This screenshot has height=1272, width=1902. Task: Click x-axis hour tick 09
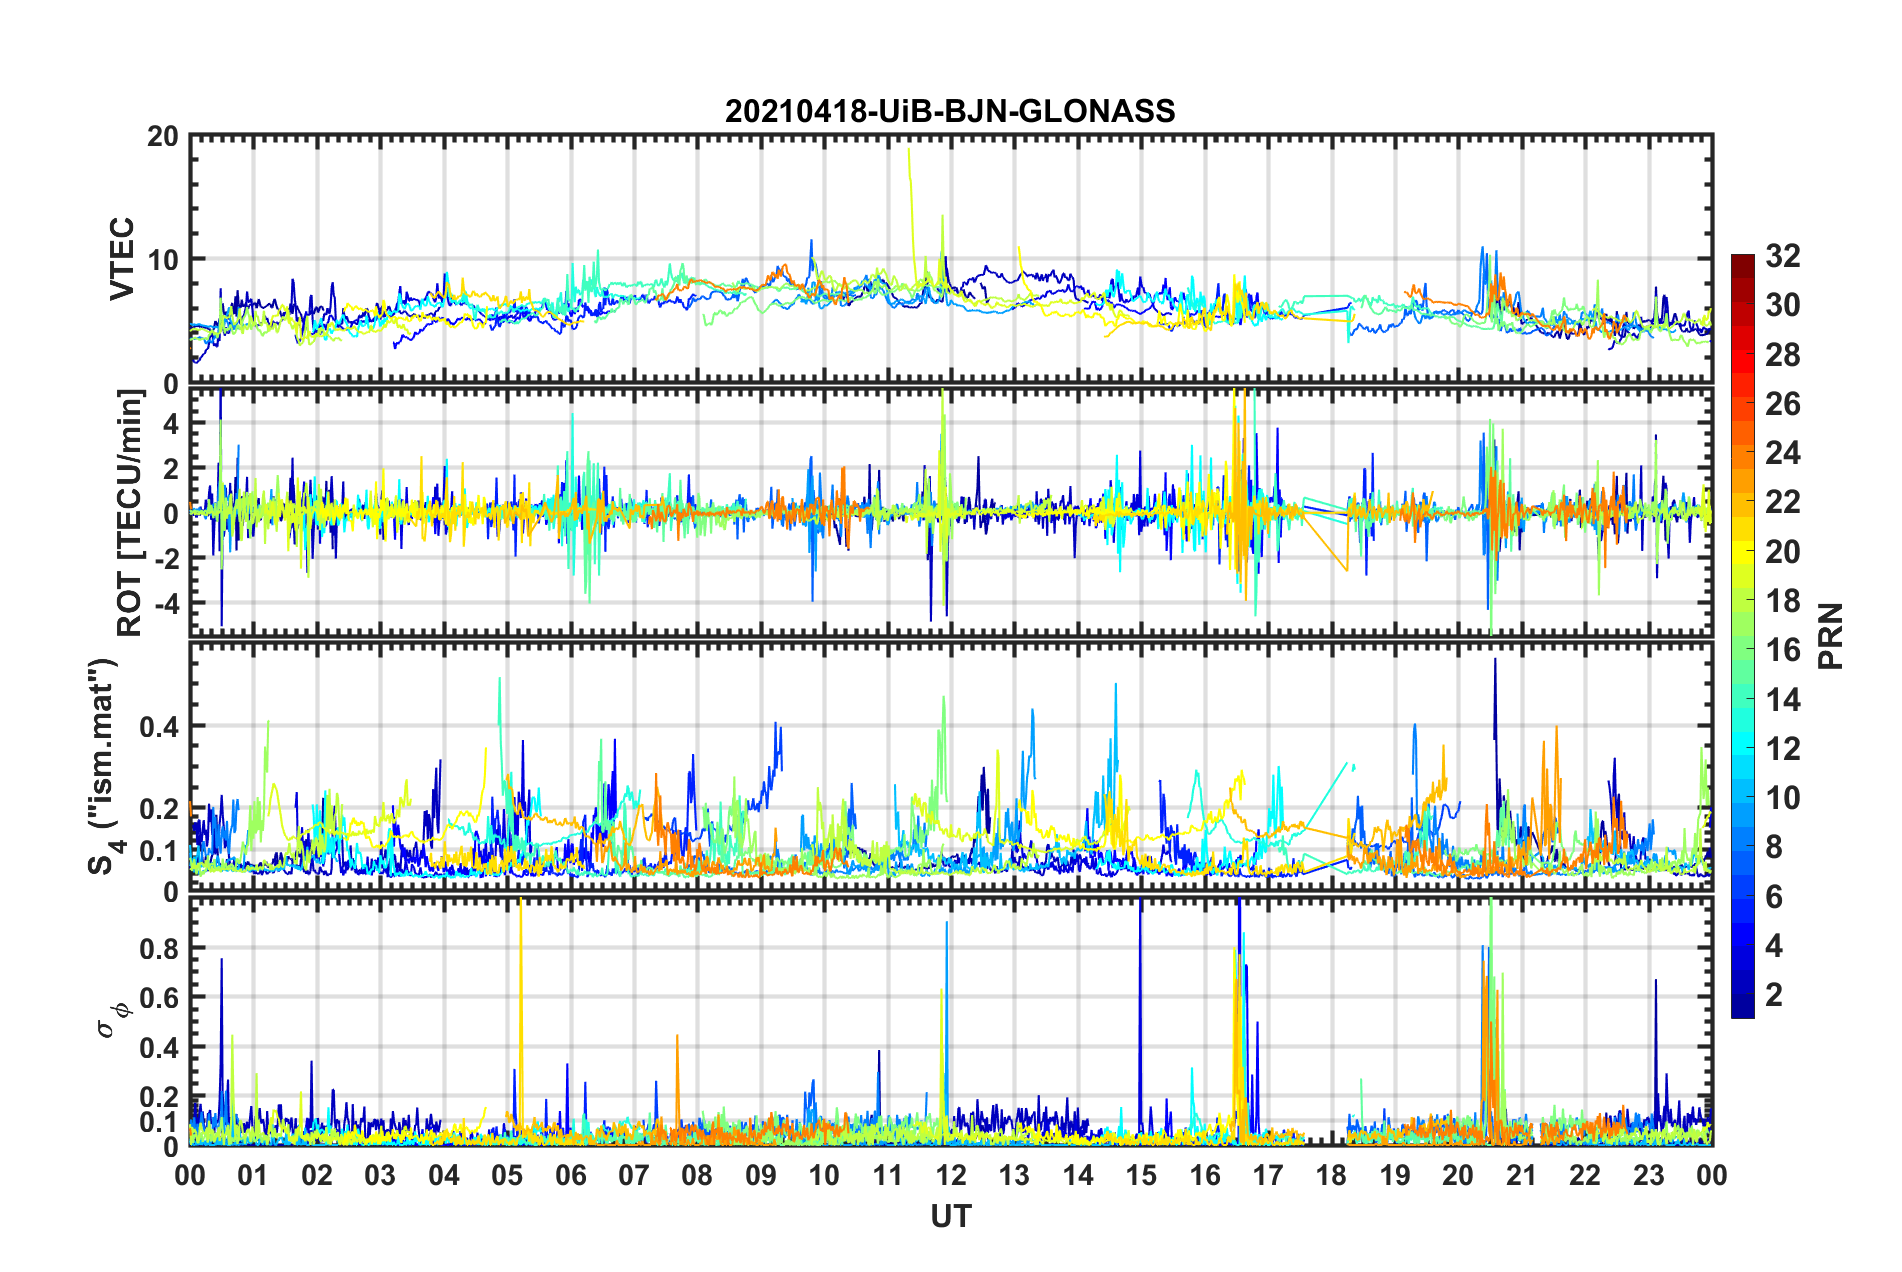click(761, 1175)
